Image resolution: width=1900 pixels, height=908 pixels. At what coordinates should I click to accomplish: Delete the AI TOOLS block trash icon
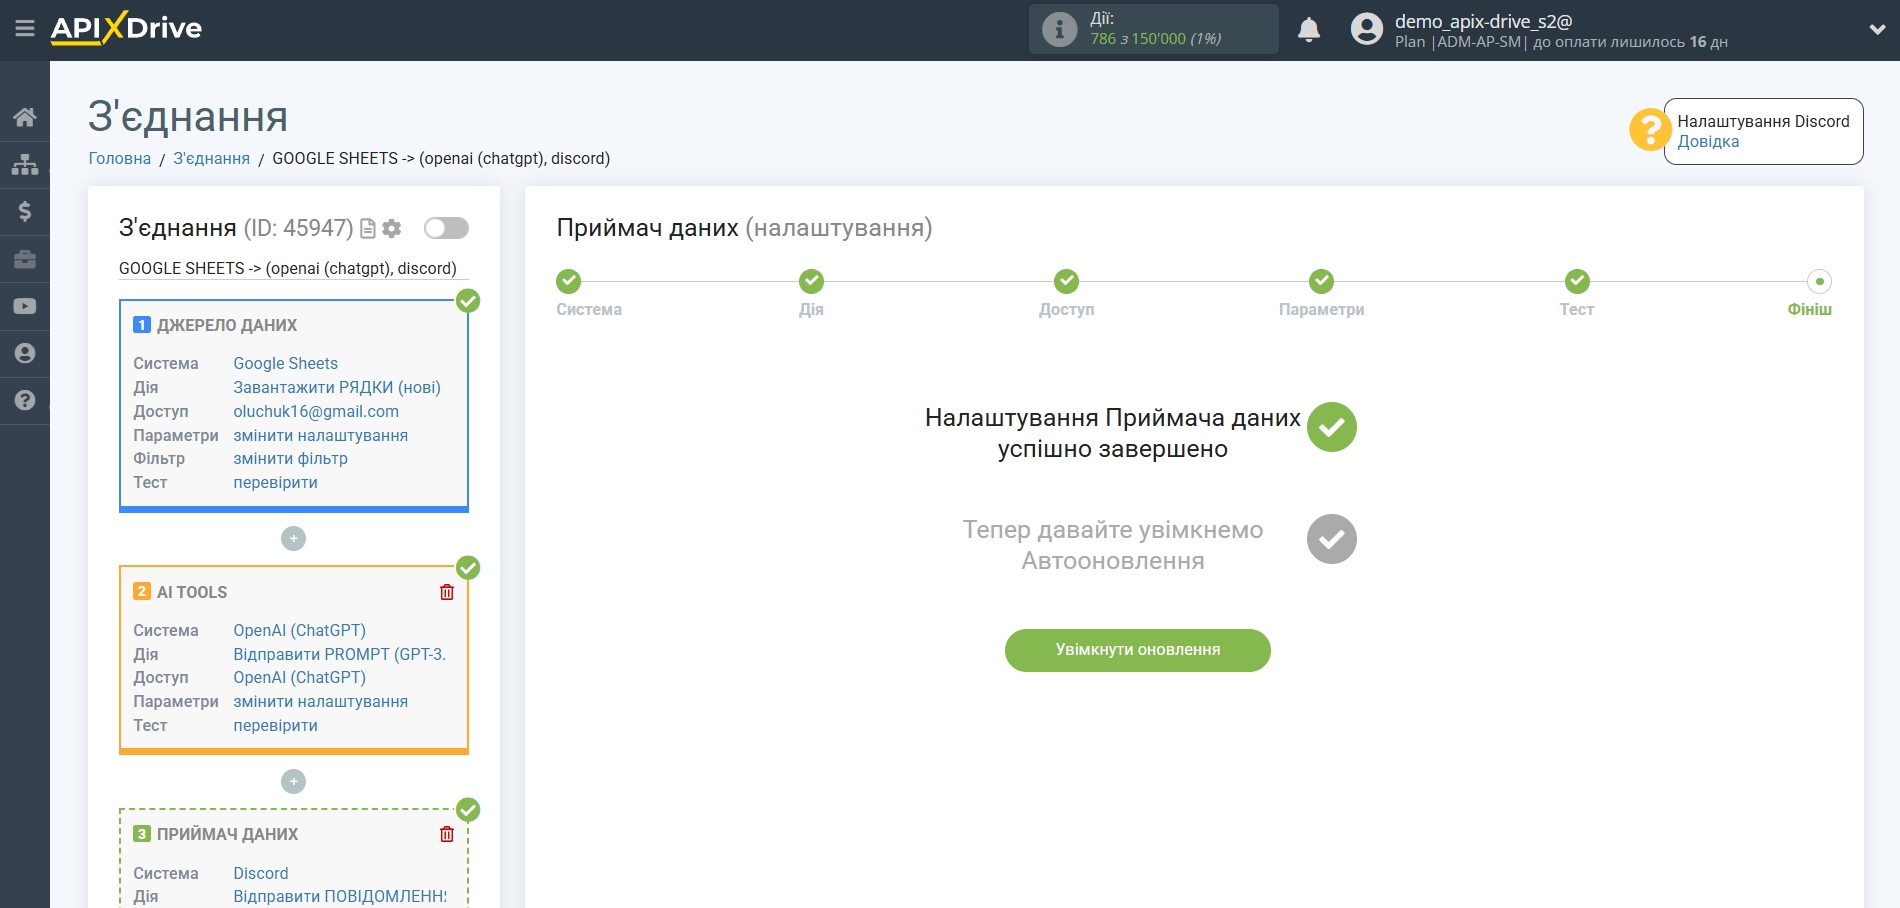447,592
